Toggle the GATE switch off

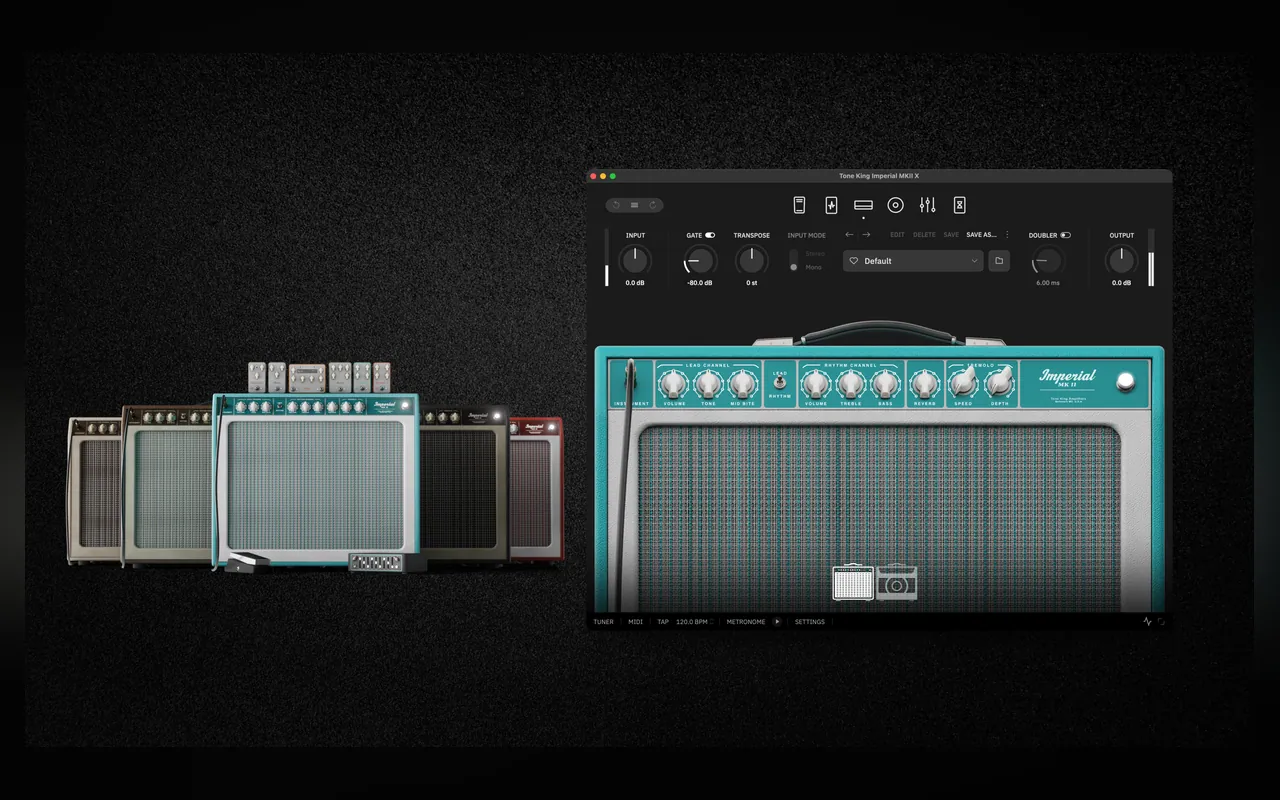(x=710, y=235)
